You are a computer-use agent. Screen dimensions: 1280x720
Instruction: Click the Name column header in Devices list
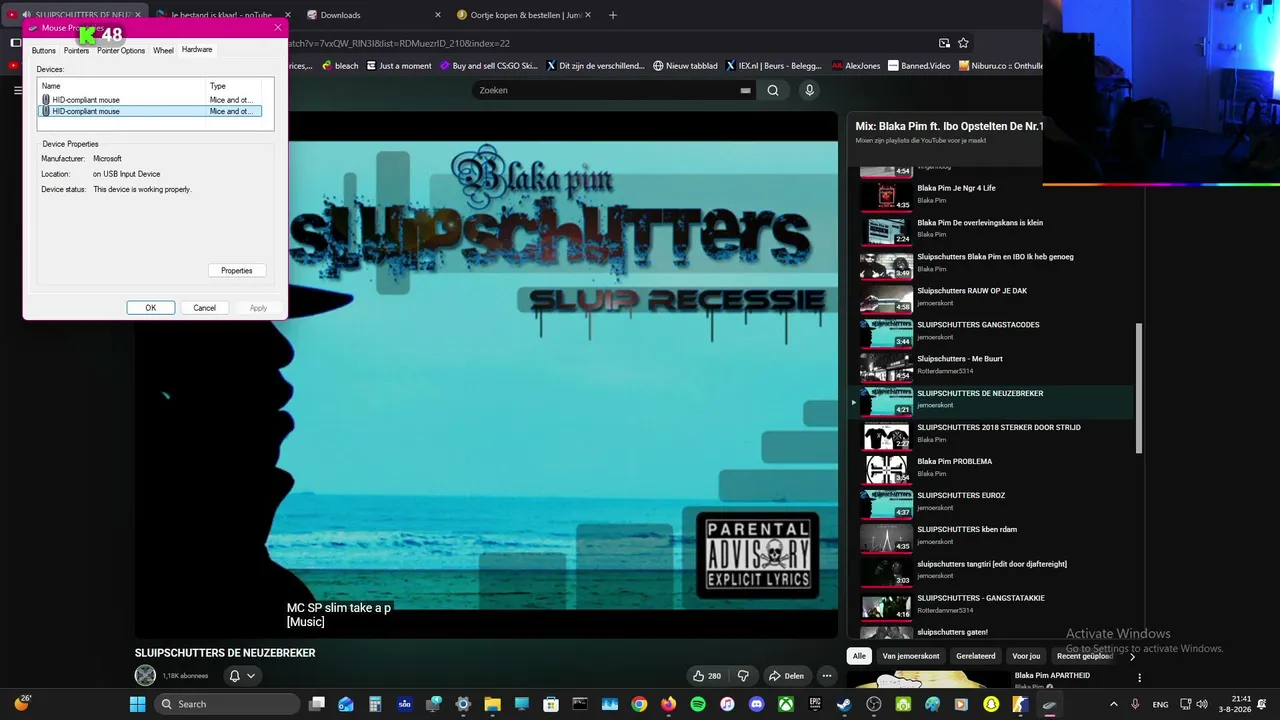point(122,86)
